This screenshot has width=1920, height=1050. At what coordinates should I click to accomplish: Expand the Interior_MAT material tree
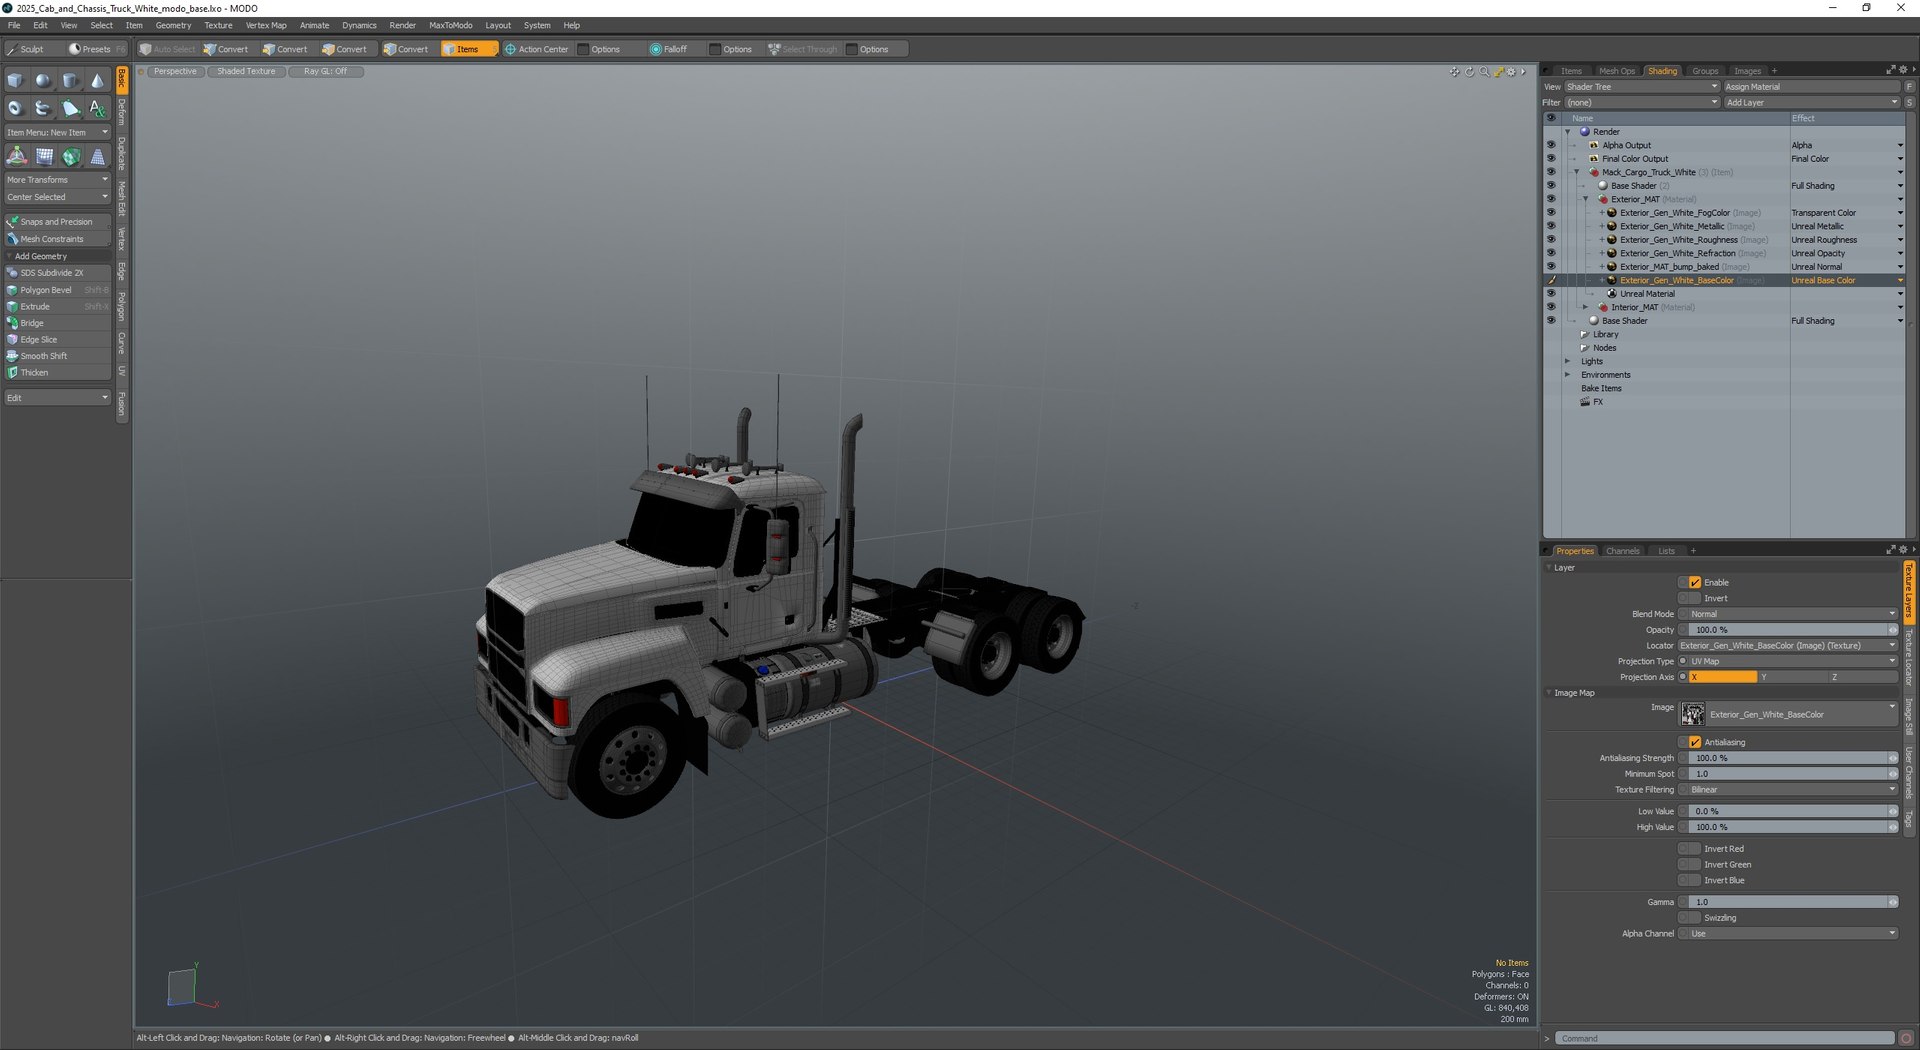(1586, 307)
